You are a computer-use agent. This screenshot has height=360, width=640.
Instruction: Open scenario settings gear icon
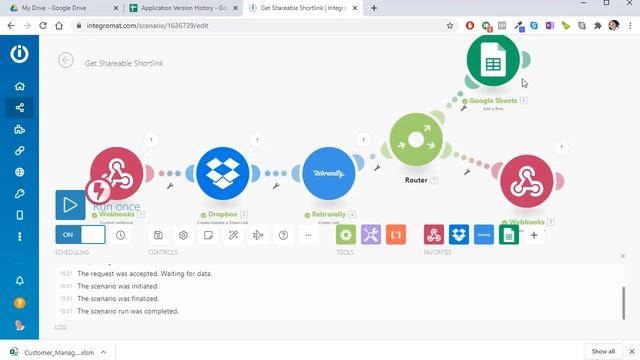coord(183,235)
